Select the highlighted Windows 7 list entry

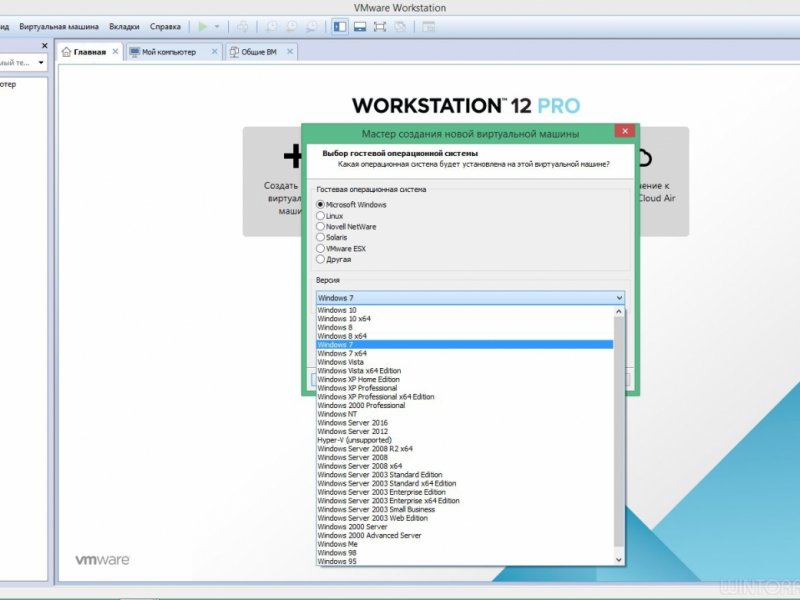(x=465, y=345)
